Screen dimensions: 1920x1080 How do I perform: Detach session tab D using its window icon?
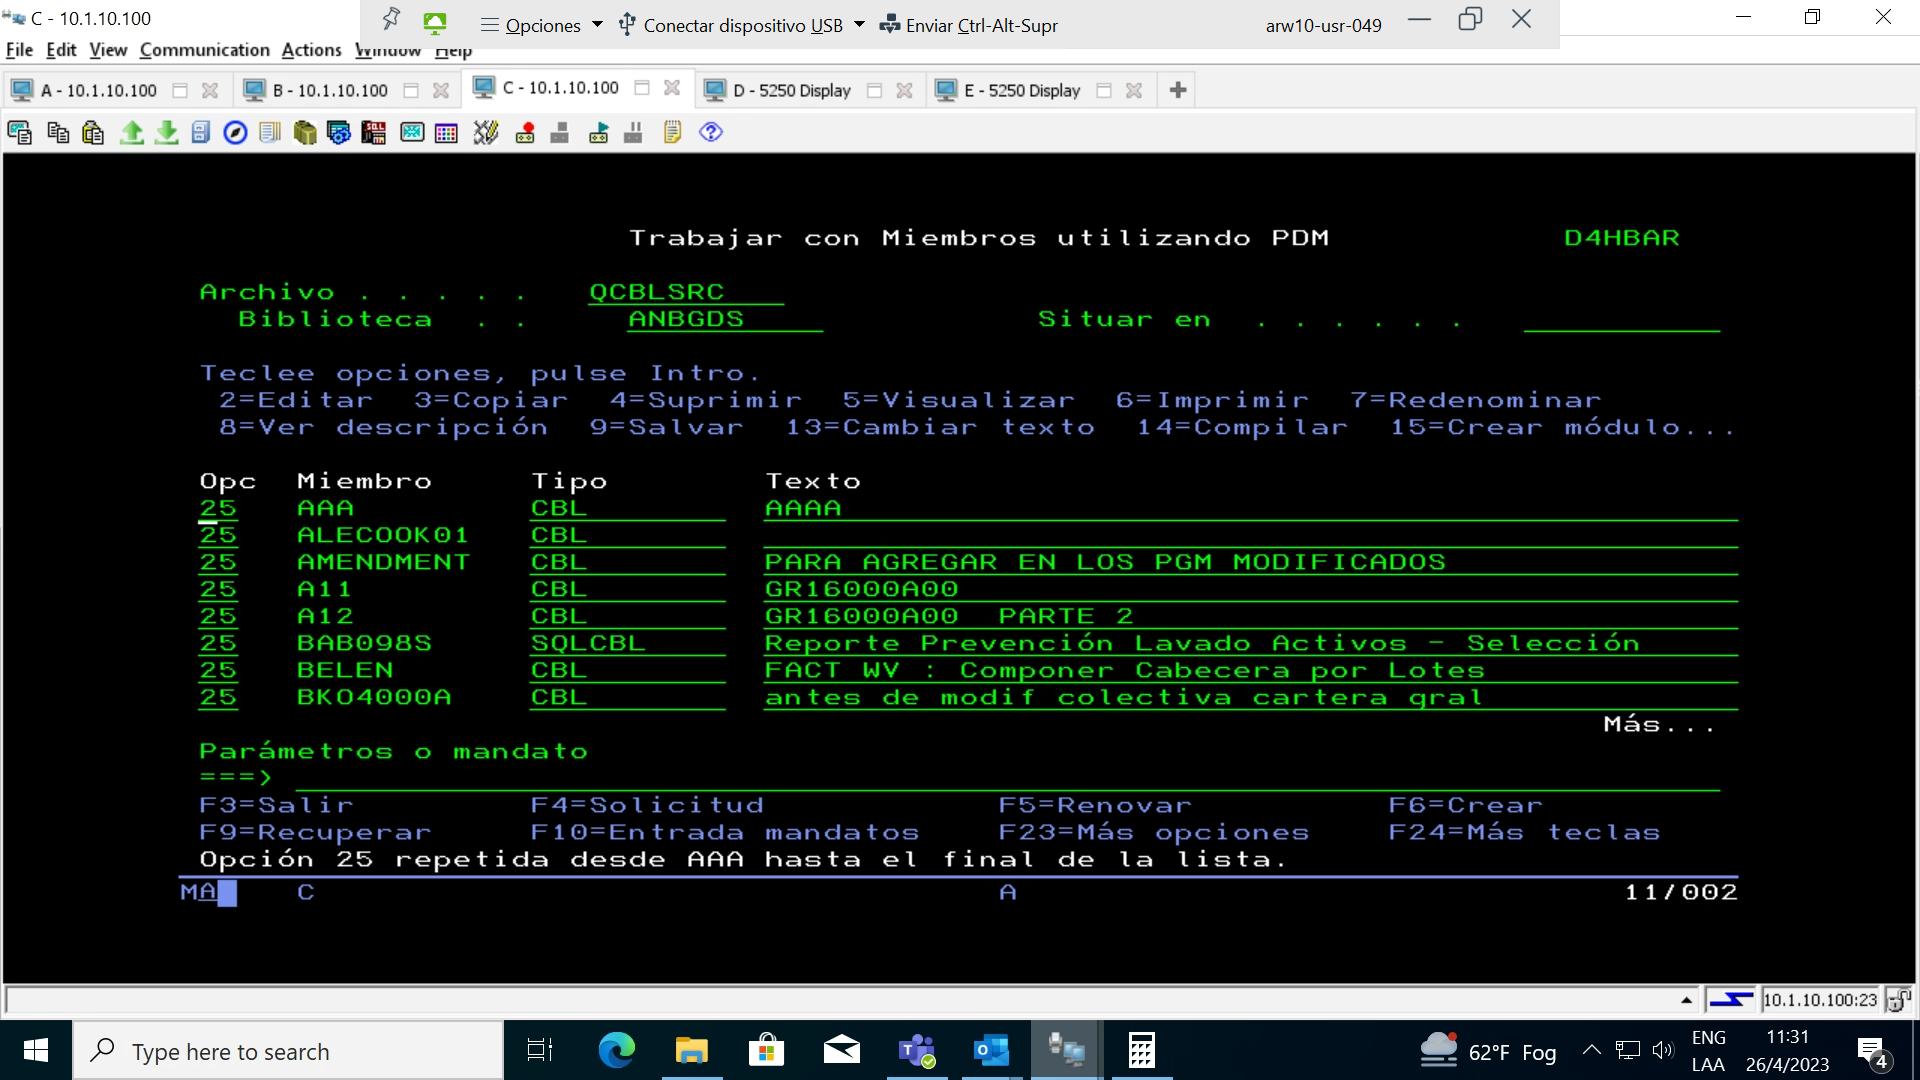874,90
